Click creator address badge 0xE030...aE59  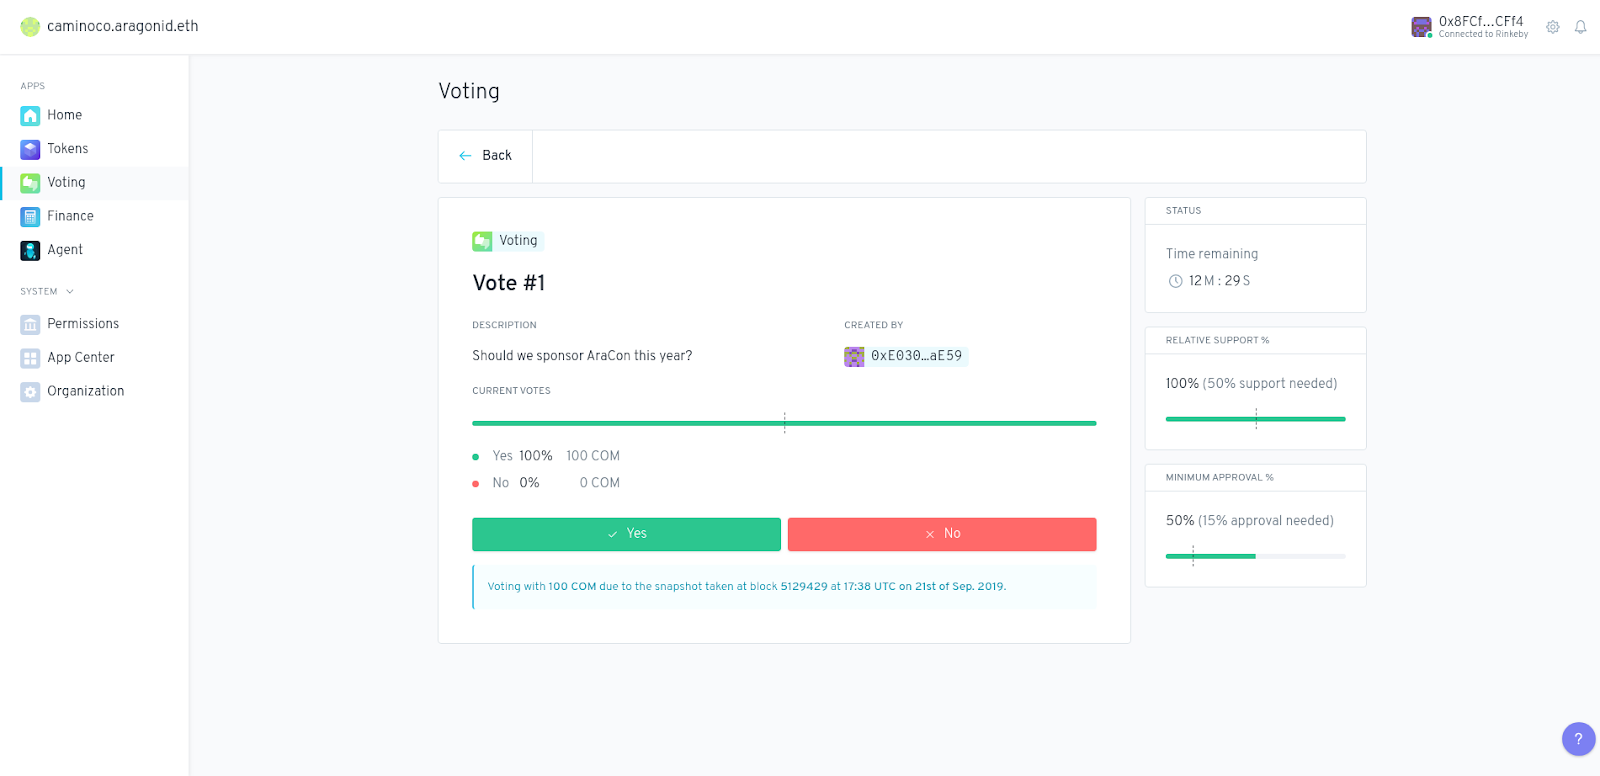[905, 356]
